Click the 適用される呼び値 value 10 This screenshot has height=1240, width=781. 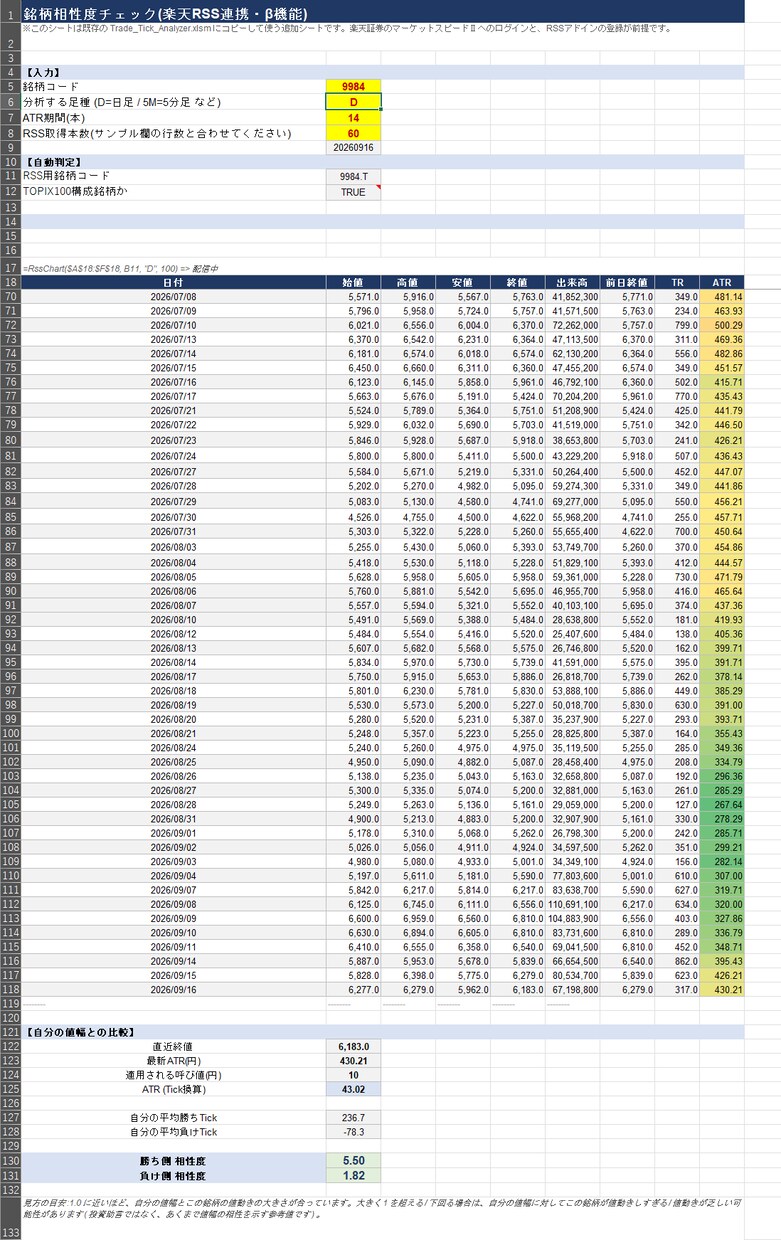tap(353, 1075)
